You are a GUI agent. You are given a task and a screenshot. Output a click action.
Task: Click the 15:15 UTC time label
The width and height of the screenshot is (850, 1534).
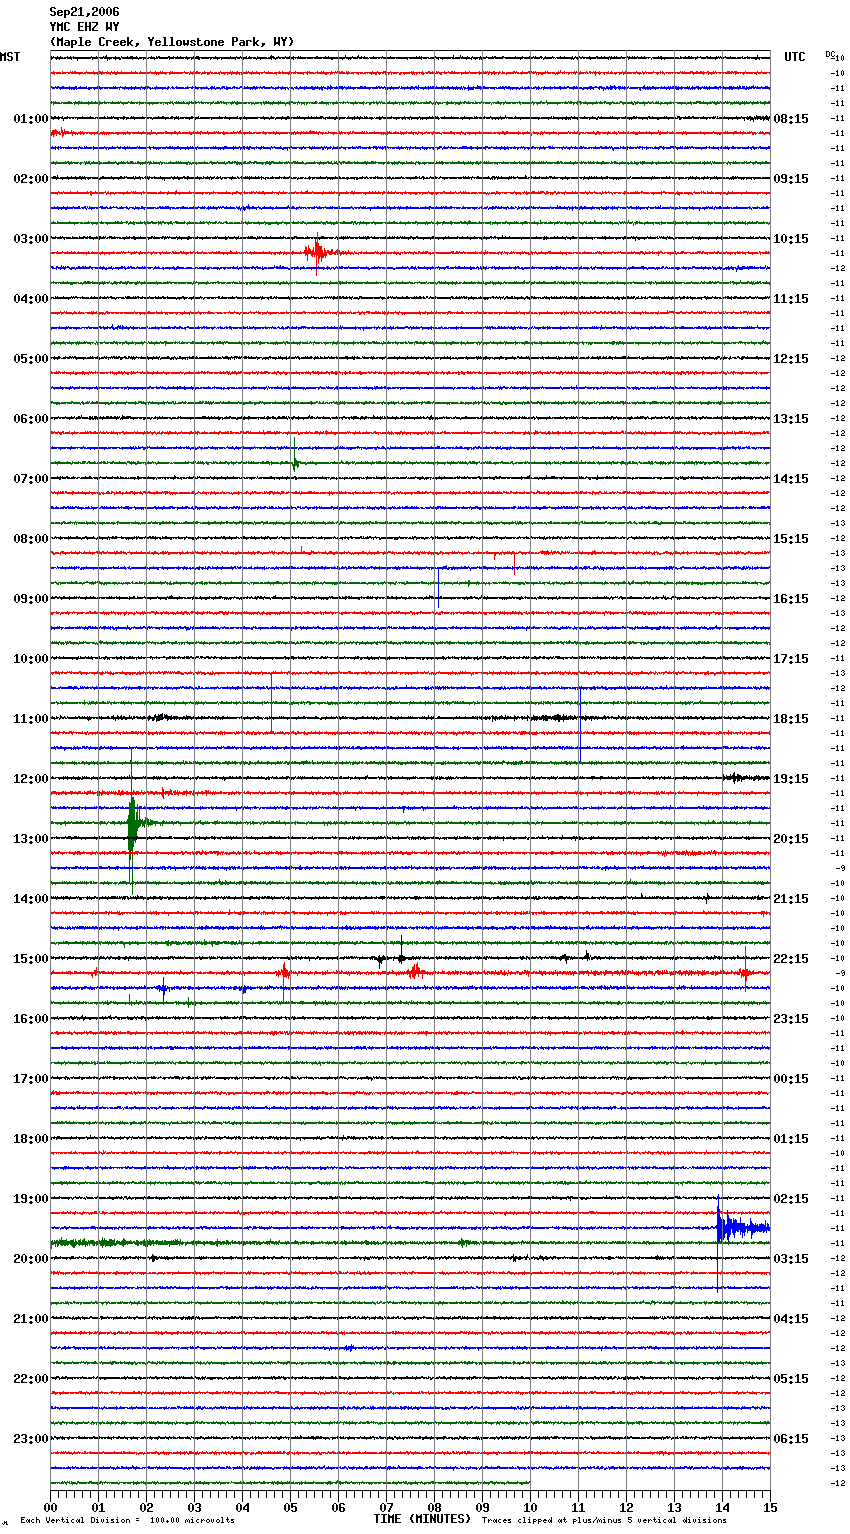(x=791, y=539)
